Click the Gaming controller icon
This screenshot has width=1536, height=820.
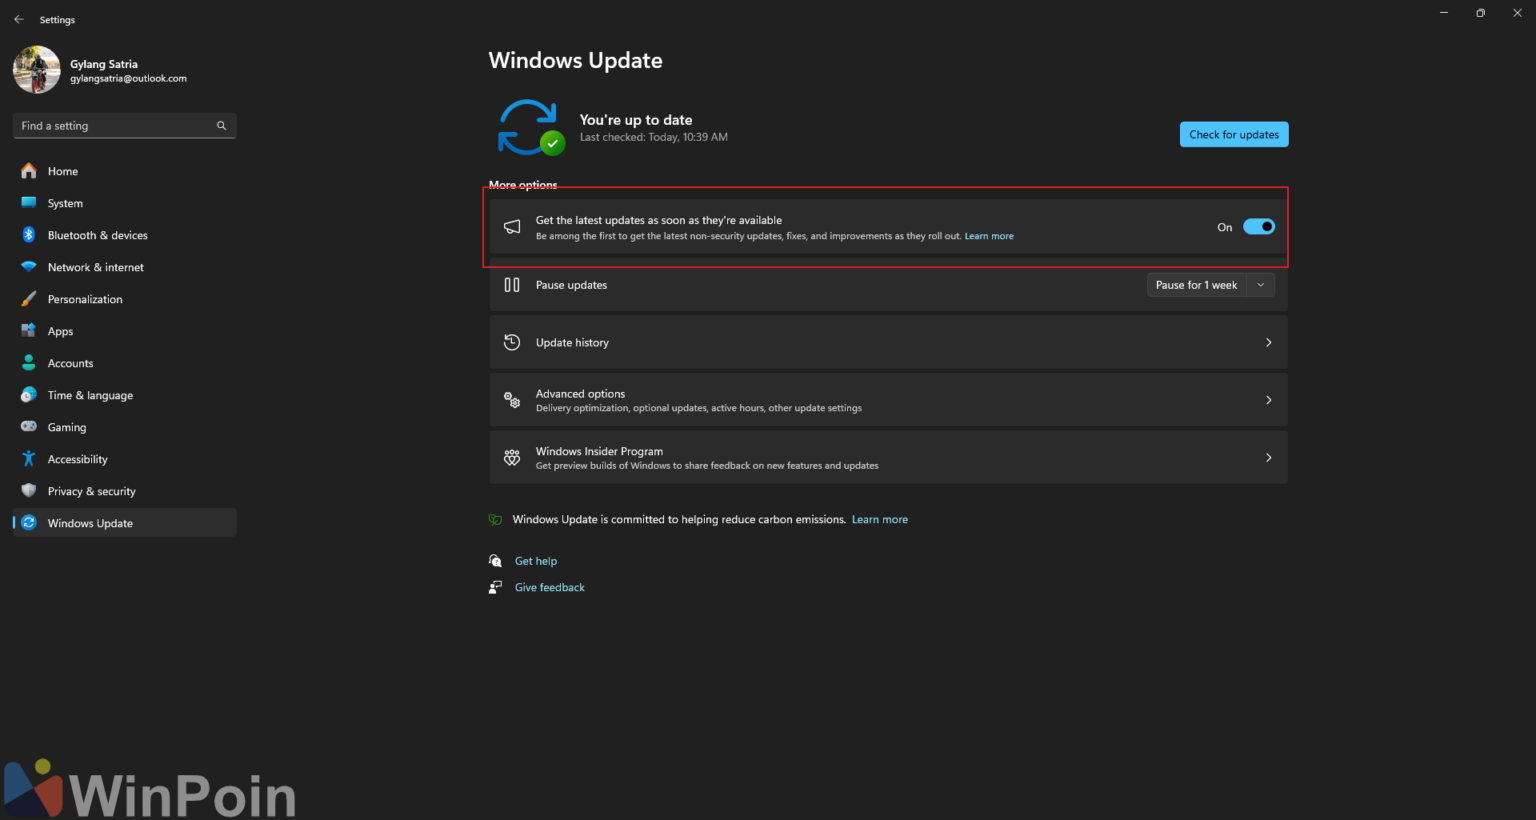[29, 427]
